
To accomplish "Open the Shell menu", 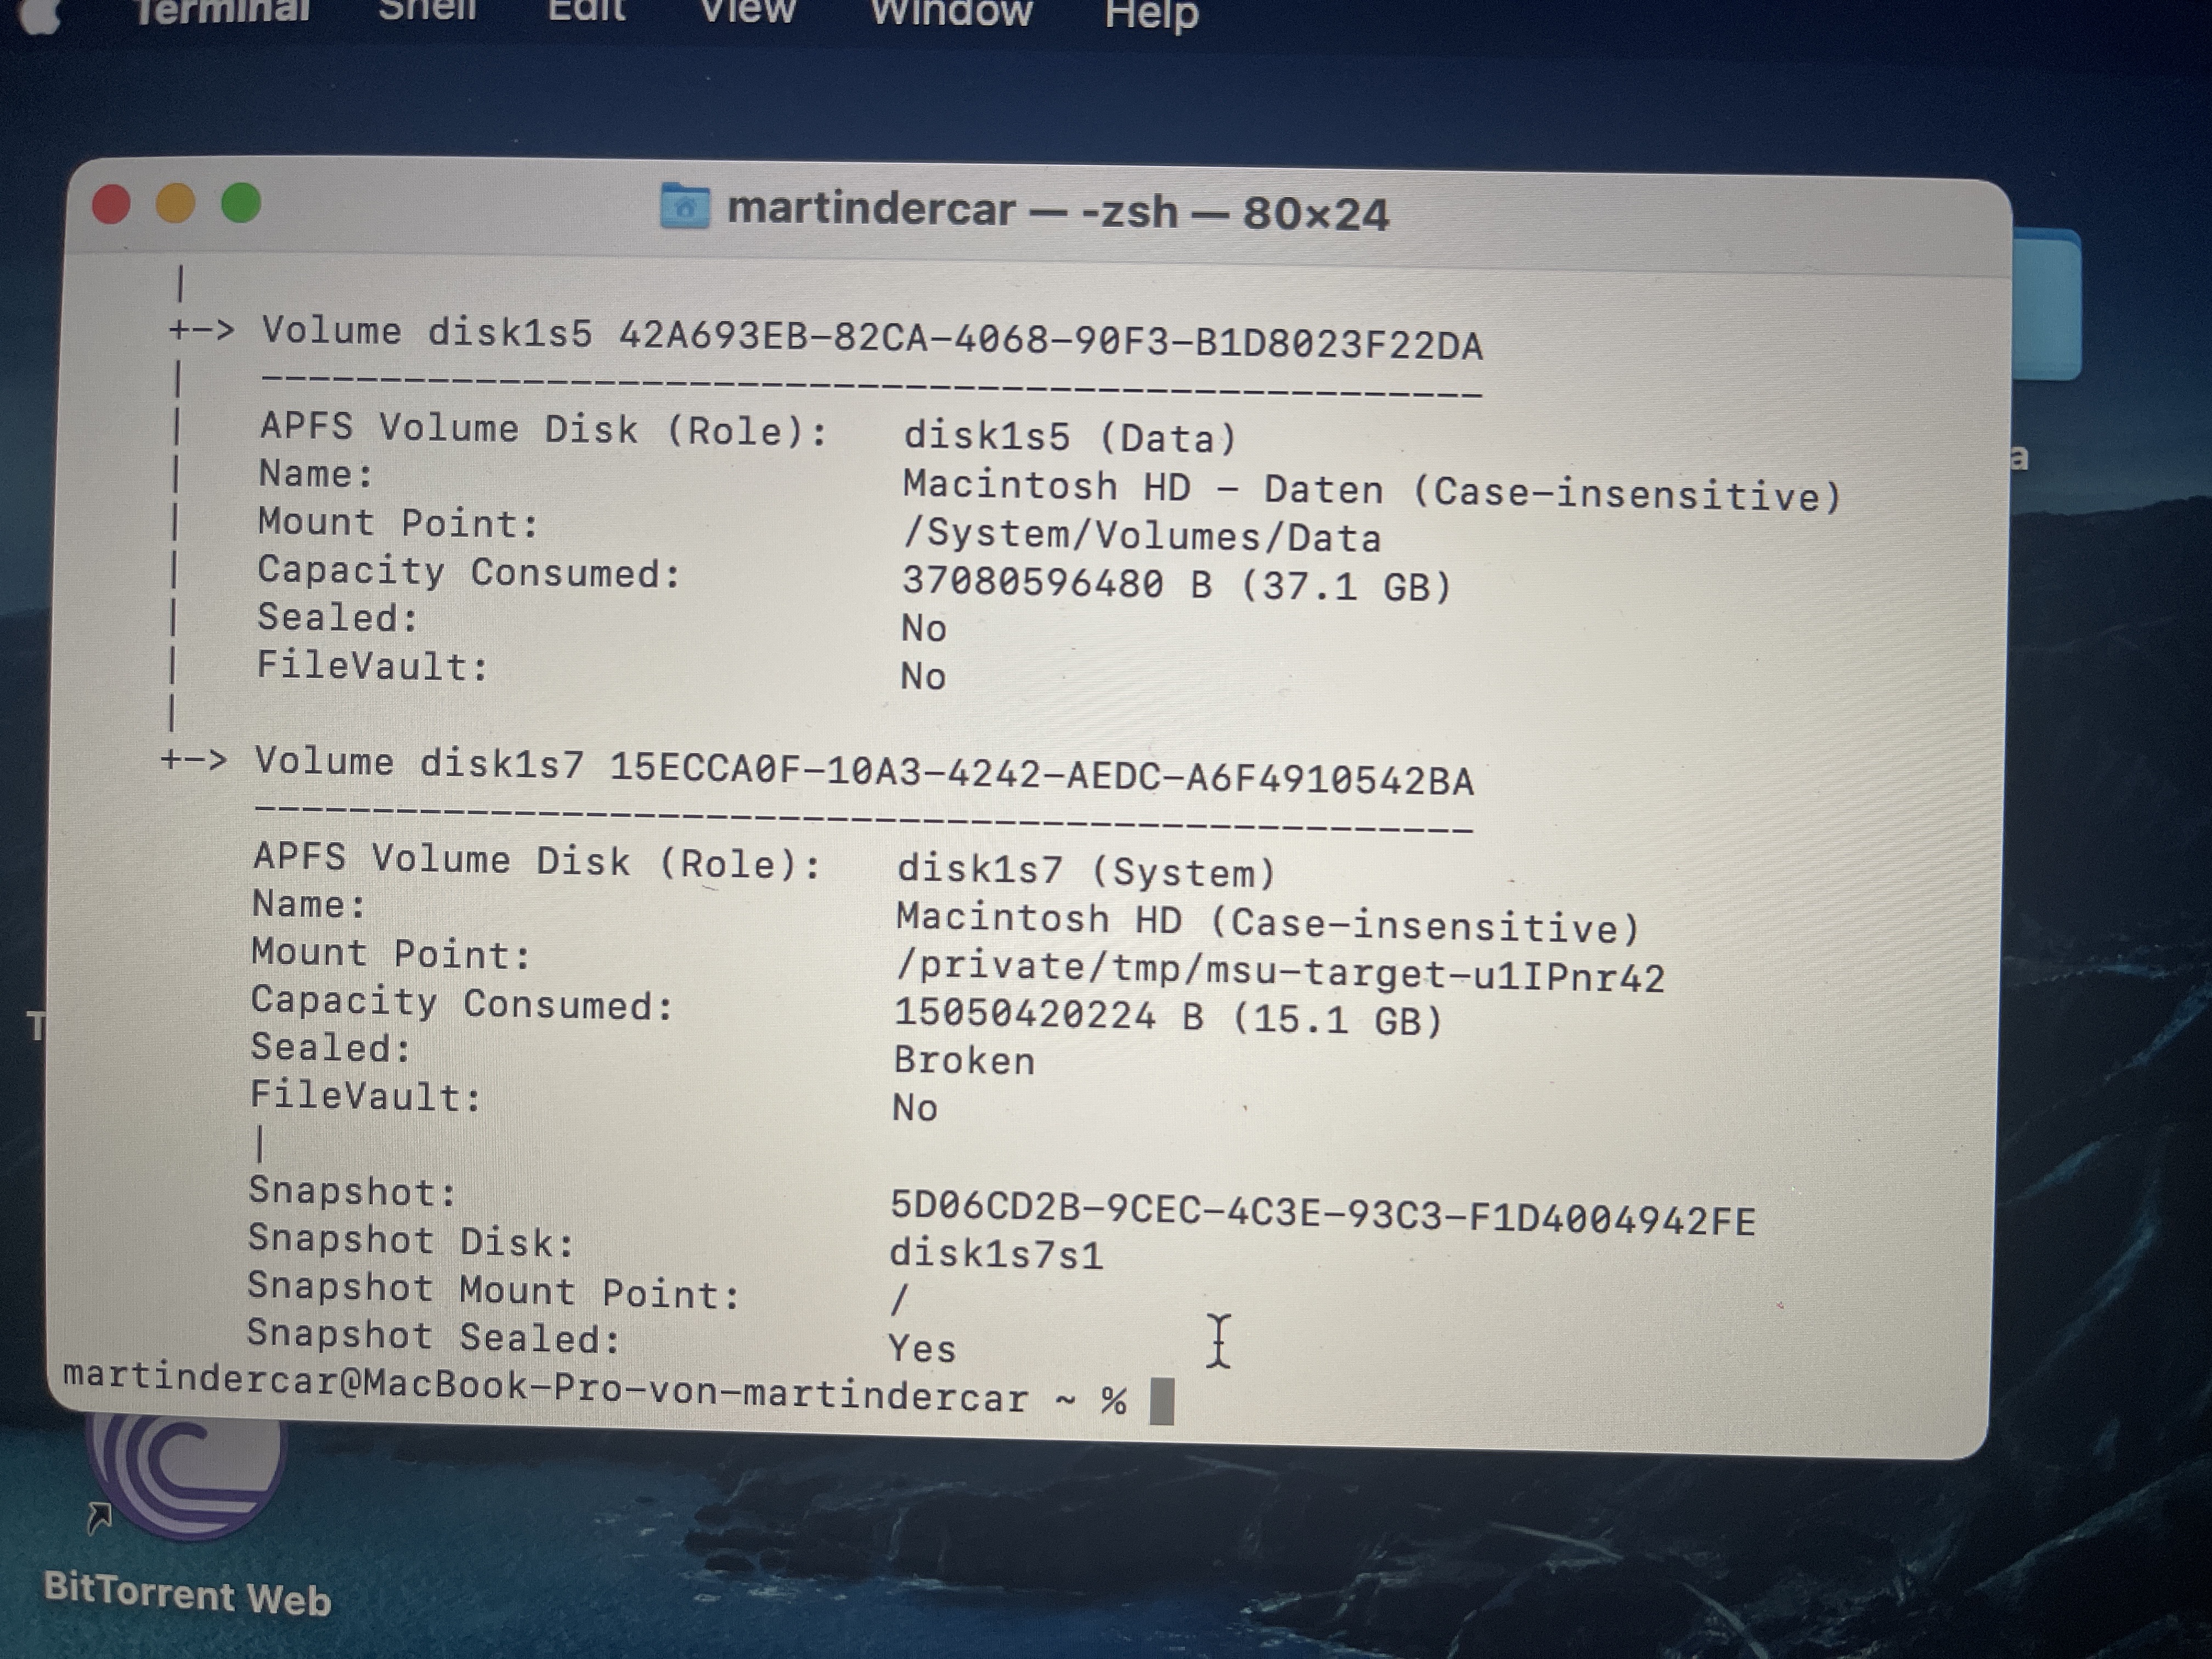I will [x=427, y=10].
